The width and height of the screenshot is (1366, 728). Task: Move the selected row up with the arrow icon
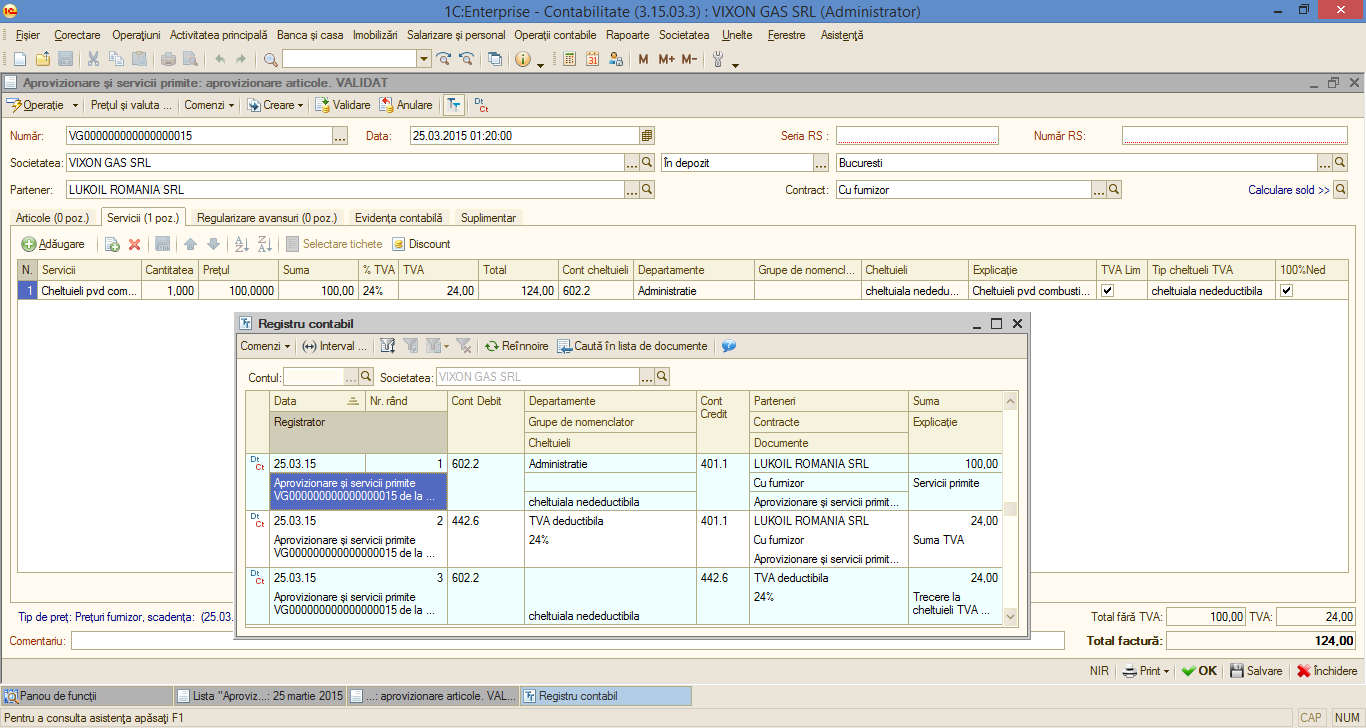point(190,244)
